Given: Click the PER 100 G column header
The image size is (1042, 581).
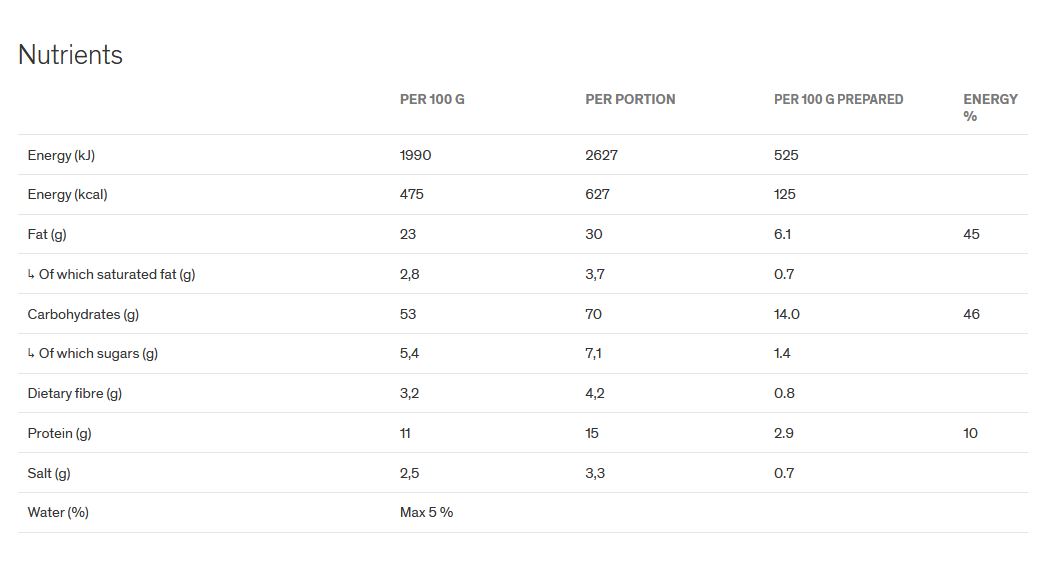Looking at the screenshot, I should click(432, 99).
